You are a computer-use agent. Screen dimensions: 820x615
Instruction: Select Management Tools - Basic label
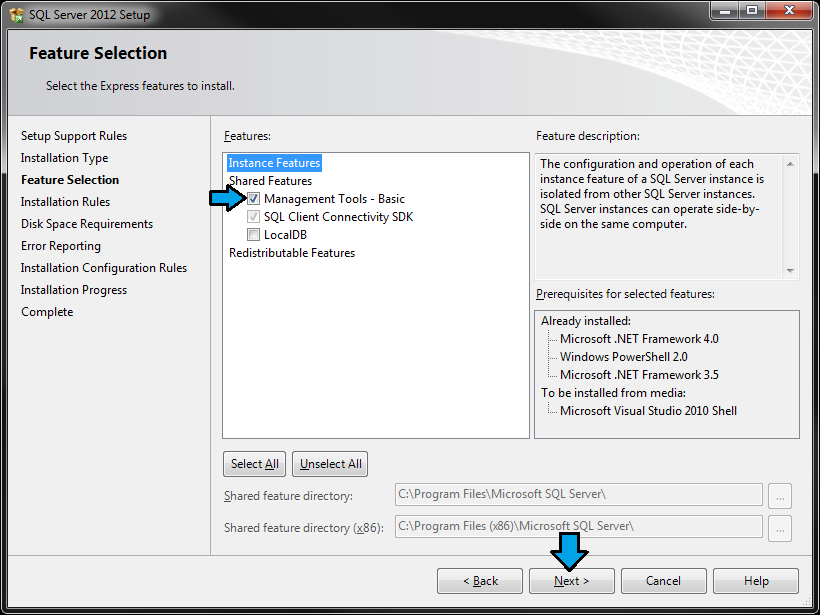(334, 199)
